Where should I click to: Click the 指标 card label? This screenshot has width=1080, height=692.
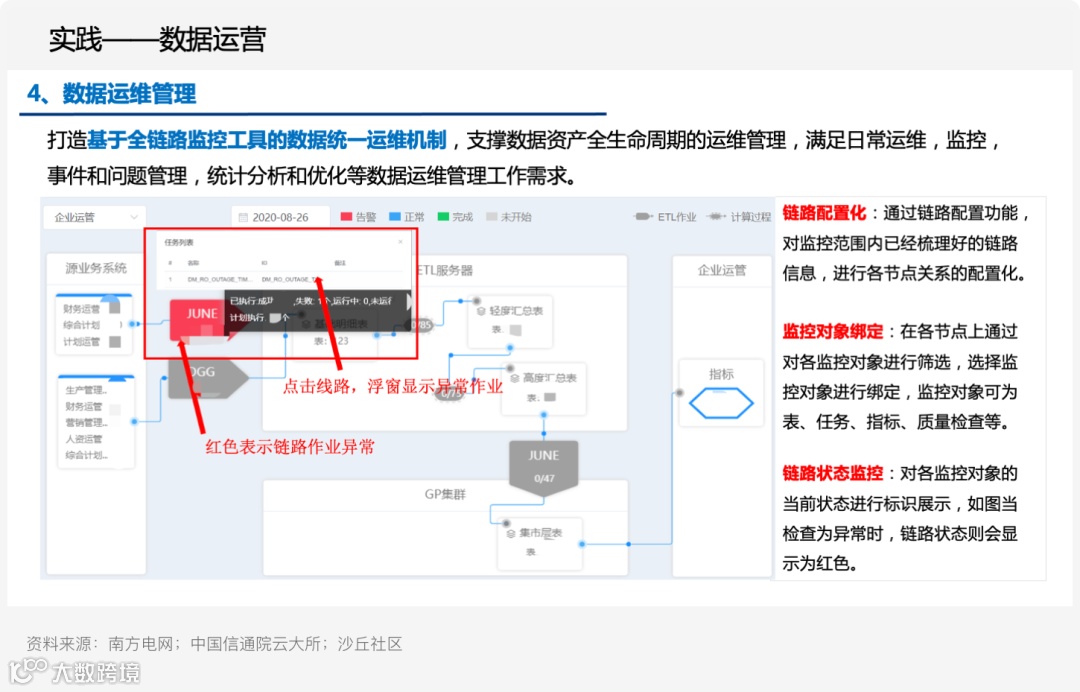(721, 374)
